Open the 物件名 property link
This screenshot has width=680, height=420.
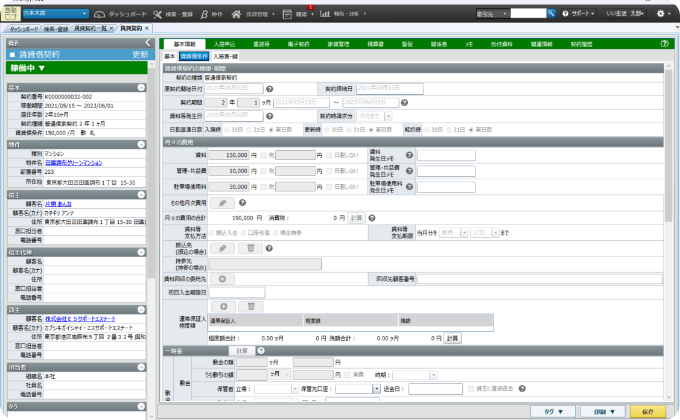tap(74, 163)
